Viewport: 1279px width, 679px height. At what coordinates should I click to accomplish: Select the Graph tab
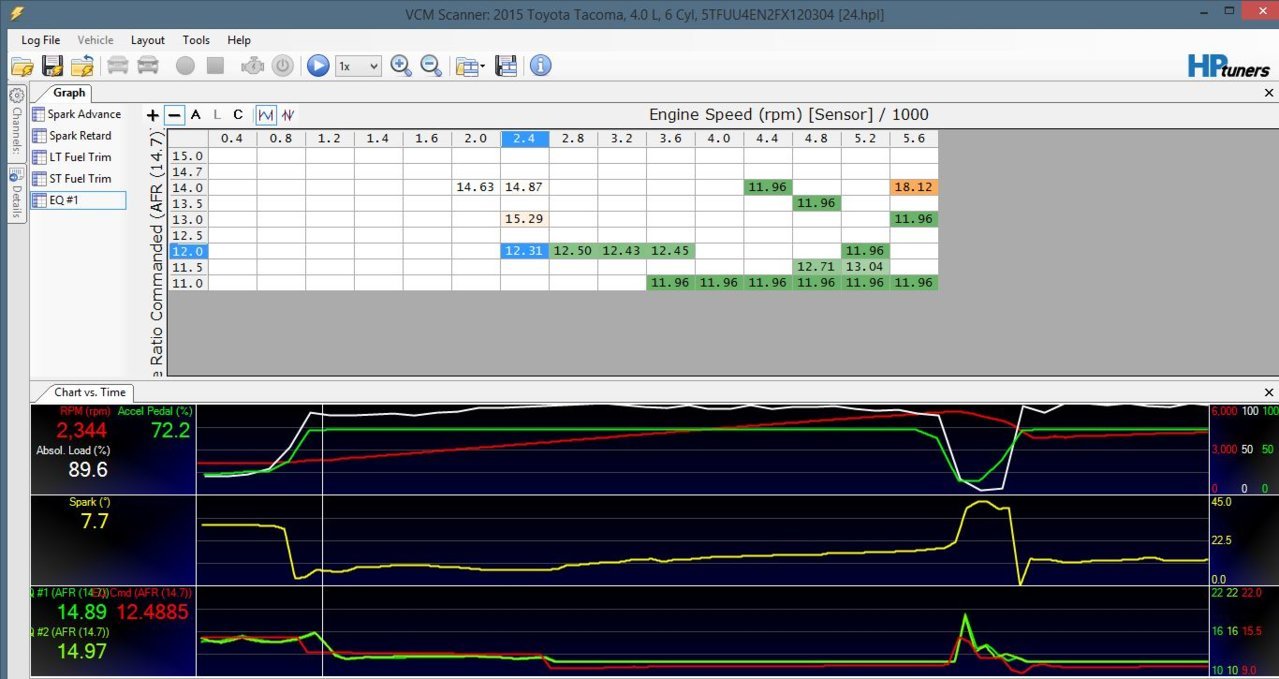(69, 92)
